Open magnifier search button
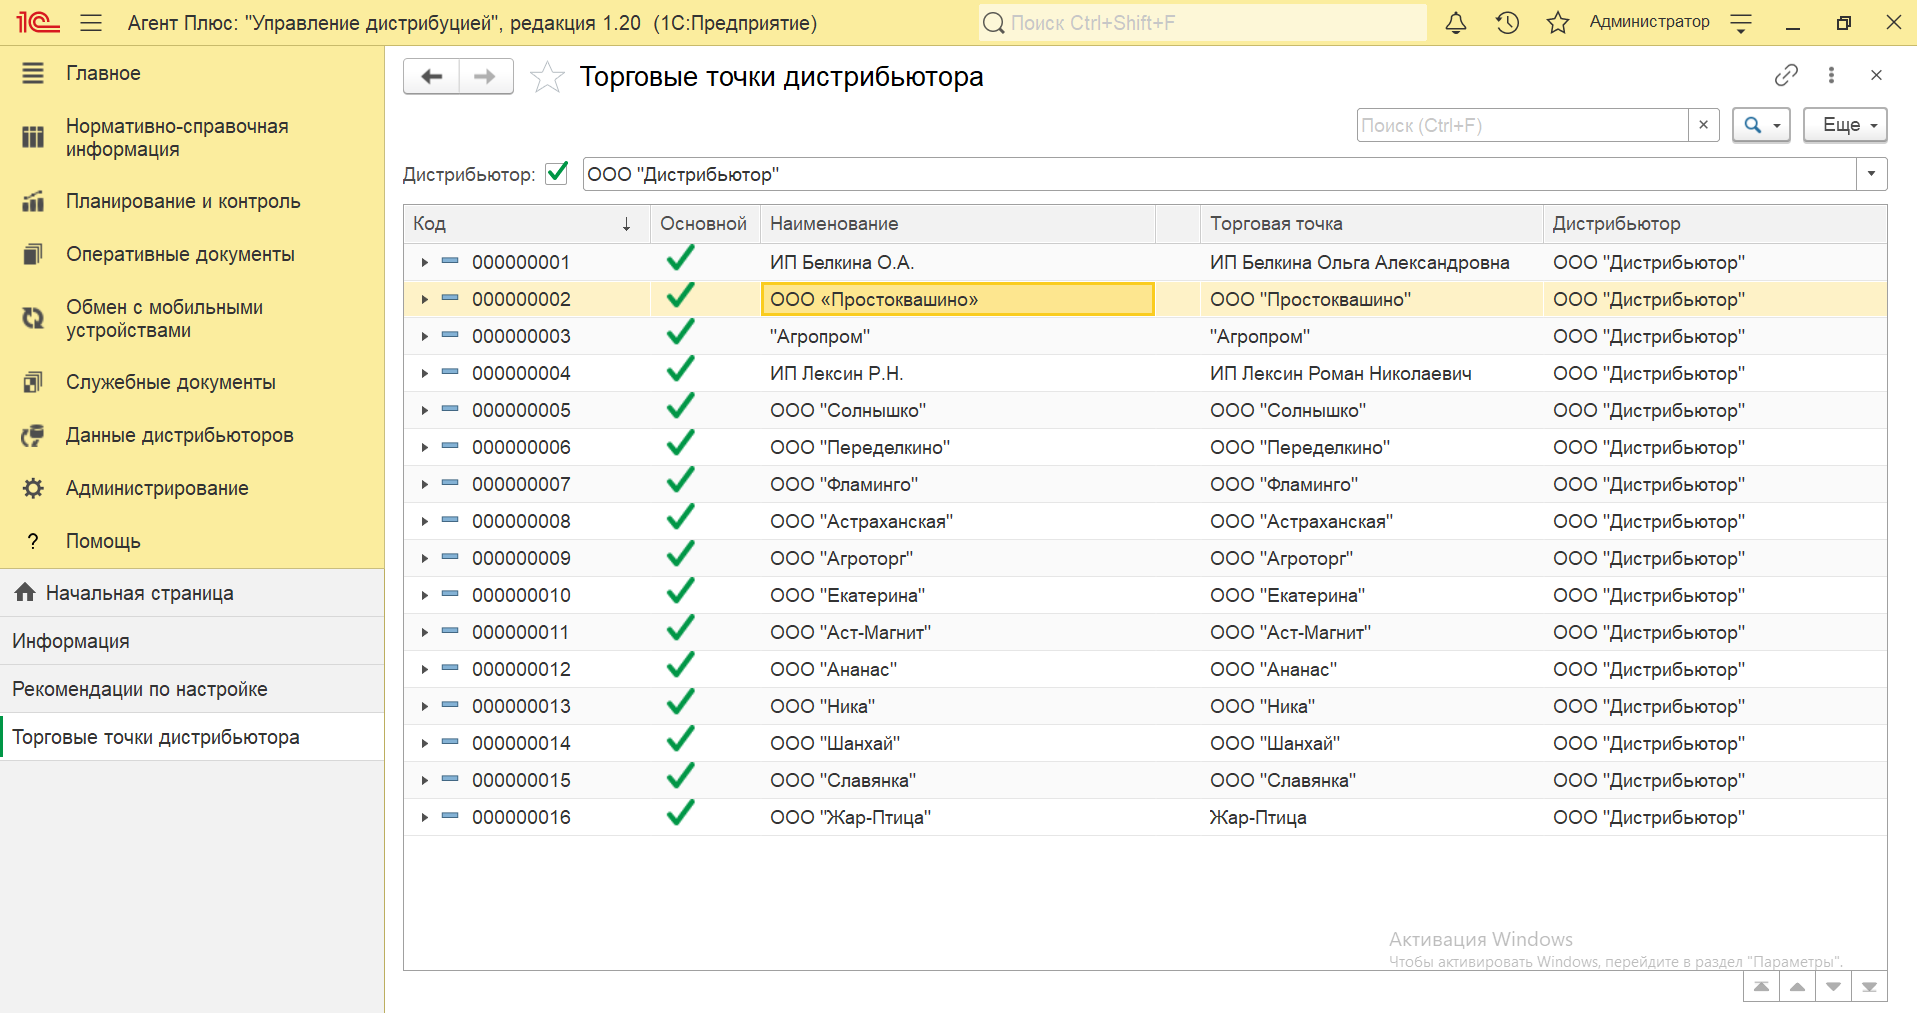 tap(1761, 125)
